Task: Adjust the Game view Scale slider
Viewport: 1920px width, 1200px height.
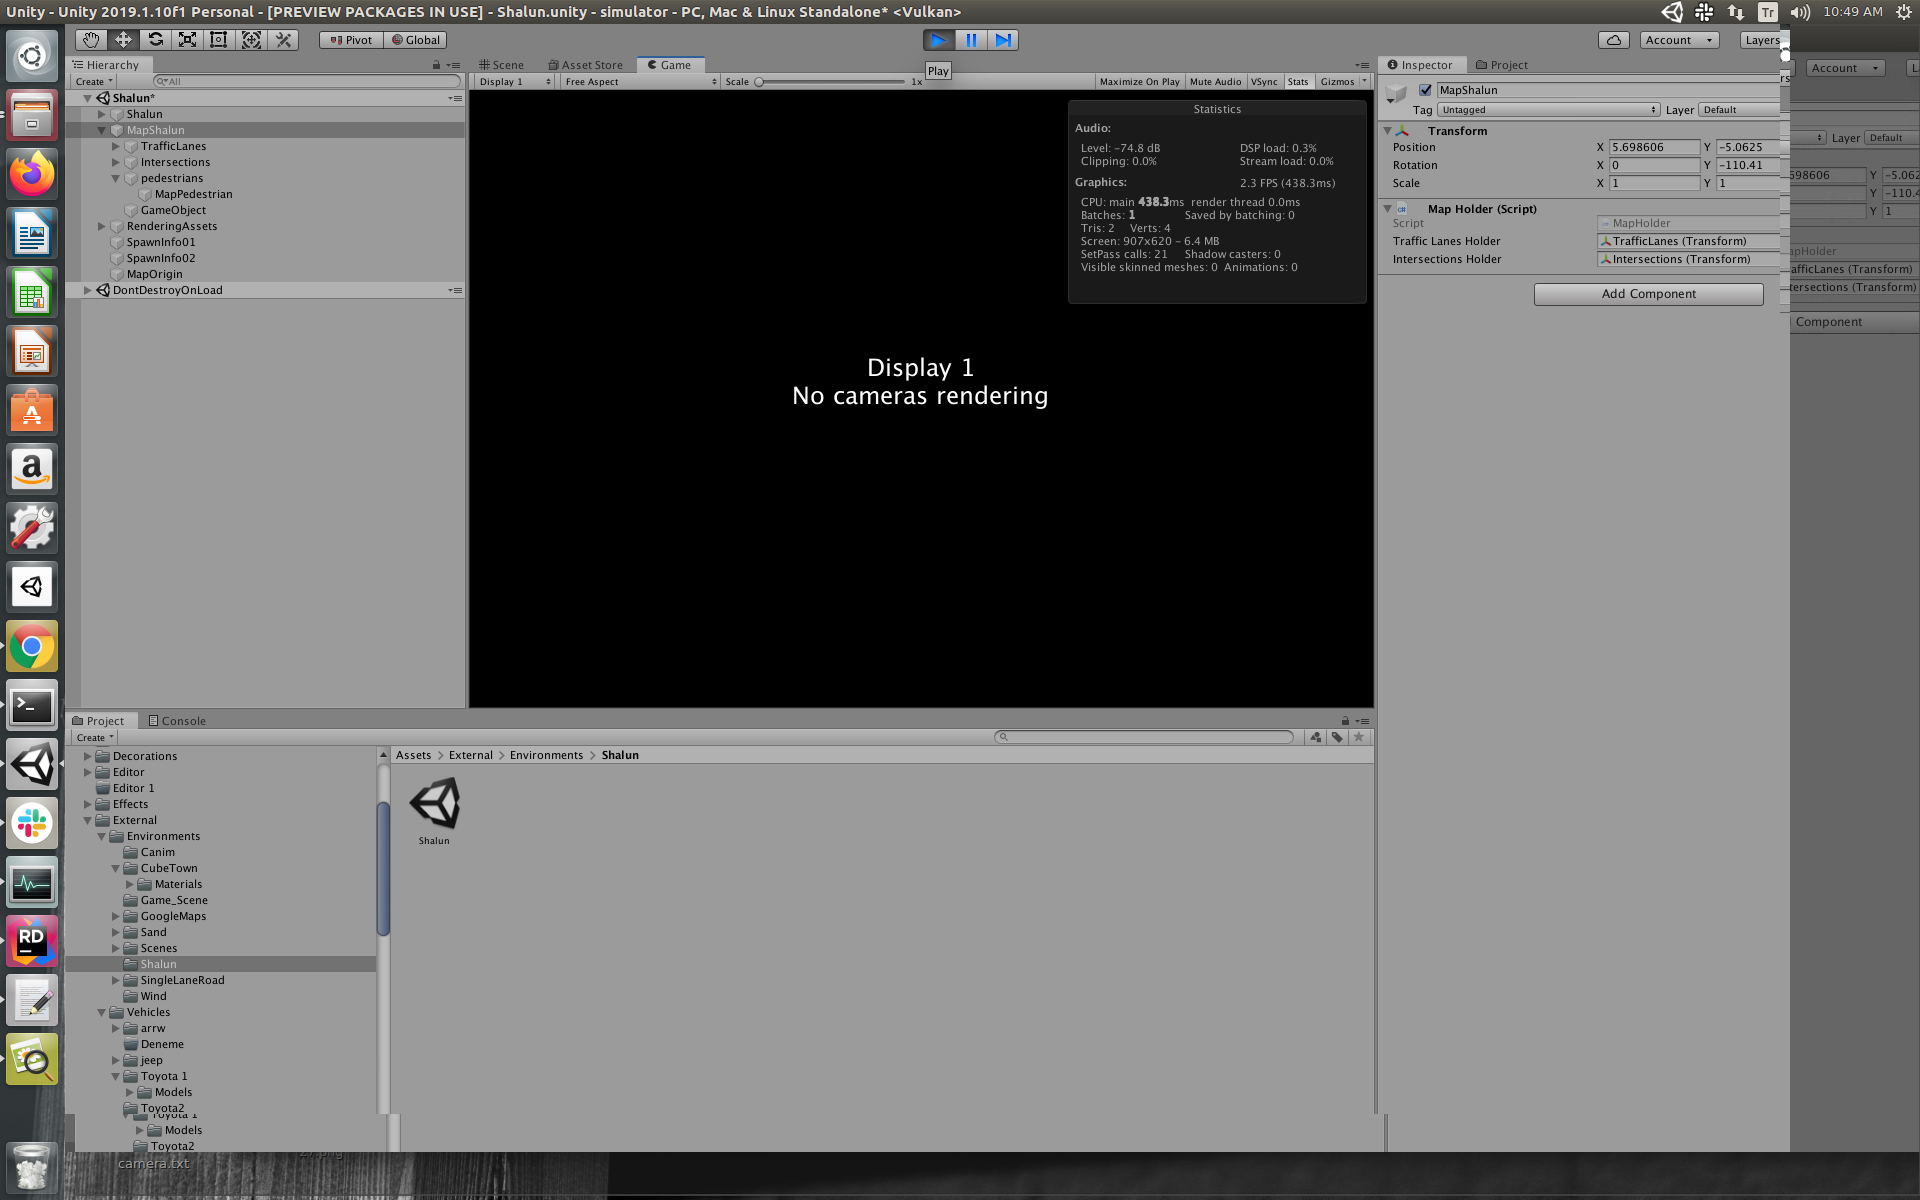Action: coord(760,81)
